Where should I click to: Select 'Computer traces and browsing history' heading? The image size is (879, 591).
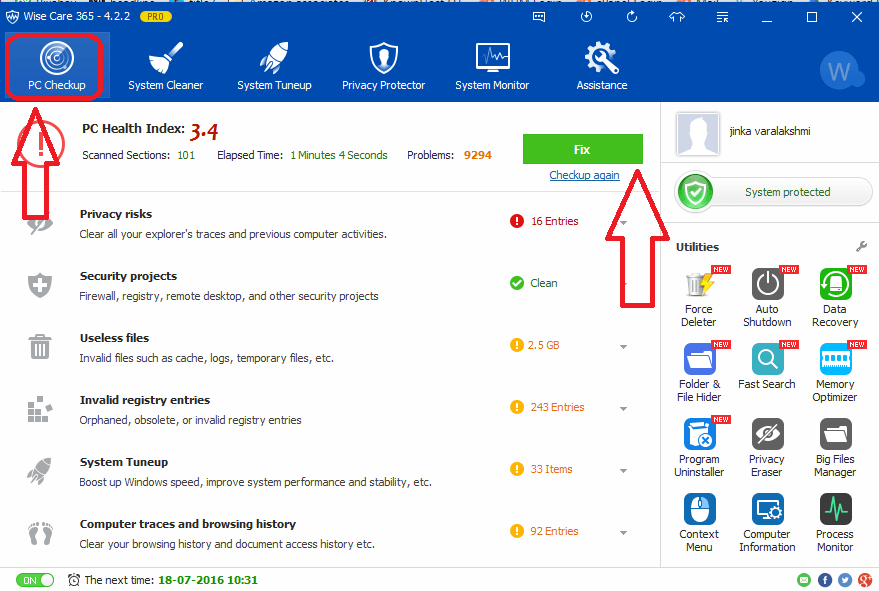(188, 524)
